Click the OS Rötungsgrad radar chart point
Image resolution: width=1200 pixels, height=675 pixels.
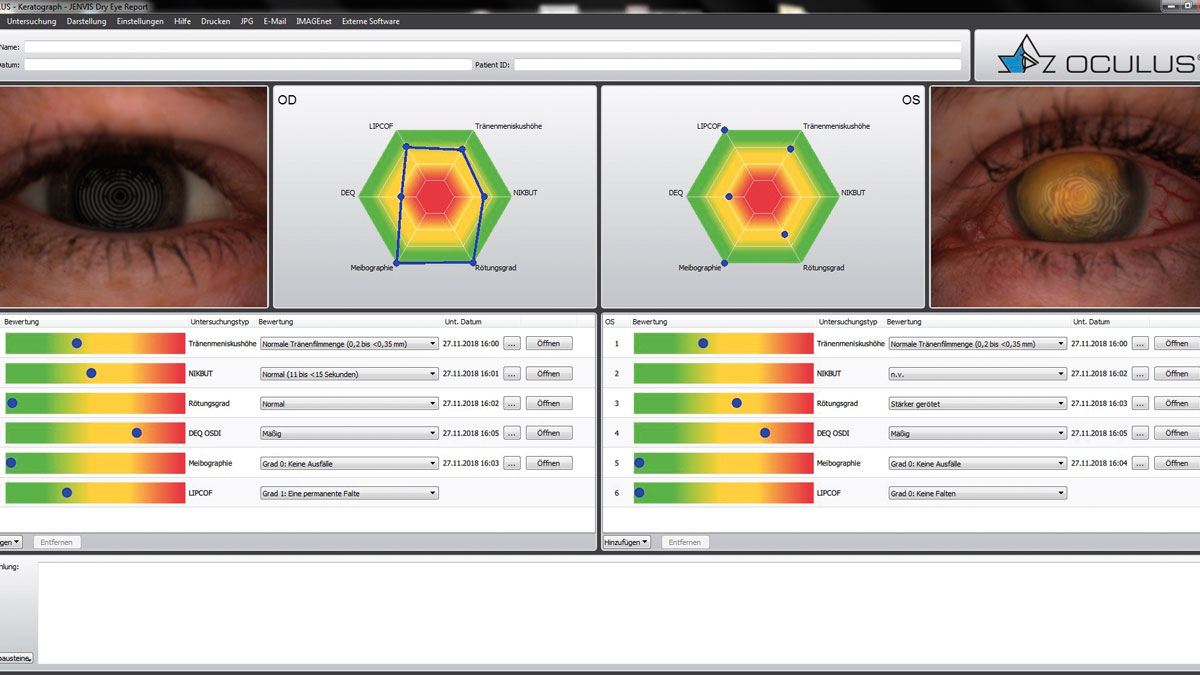[784, 234]
